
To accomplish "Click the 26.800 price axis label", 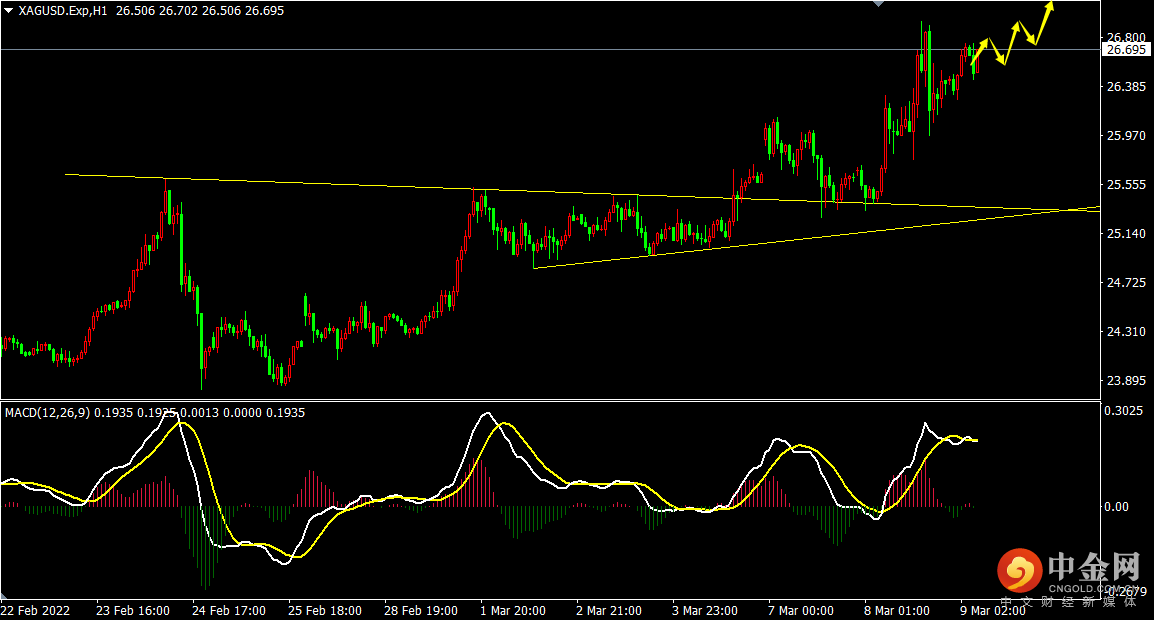I will 1126,37.
